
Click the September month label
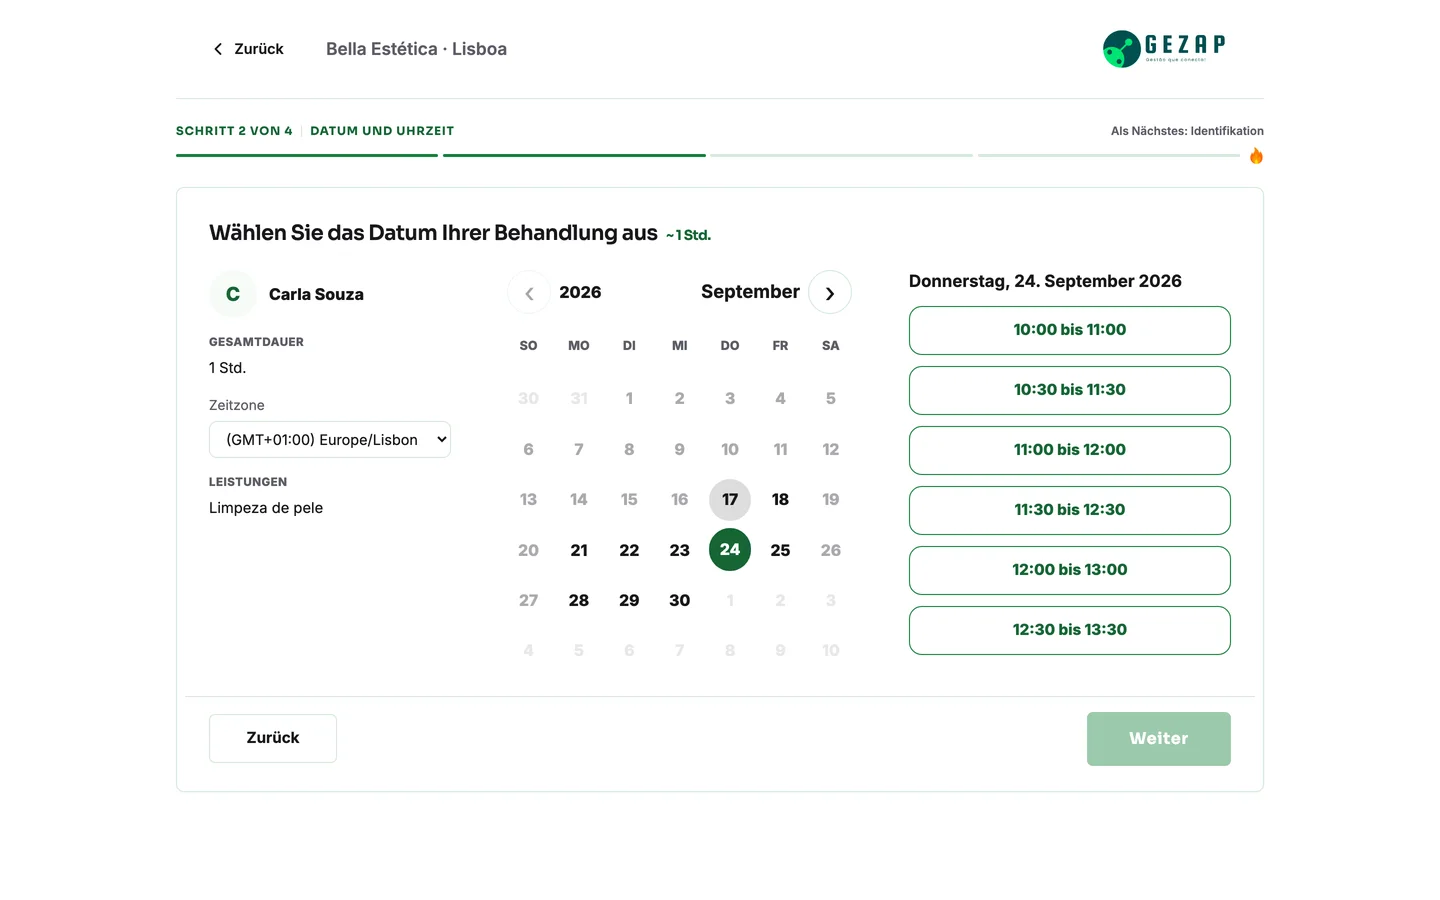coord(750,292)
